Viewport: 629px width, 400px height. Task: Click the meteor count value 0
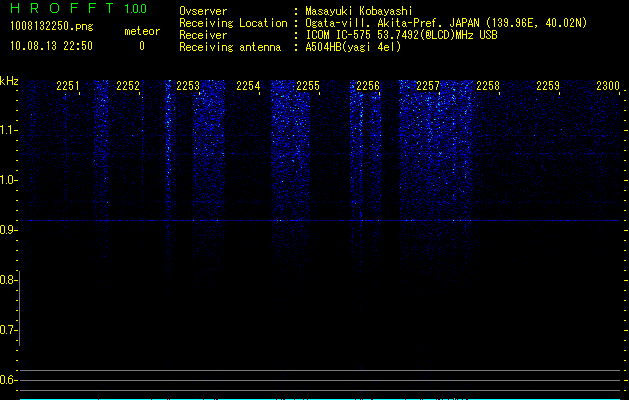point(142,46)
